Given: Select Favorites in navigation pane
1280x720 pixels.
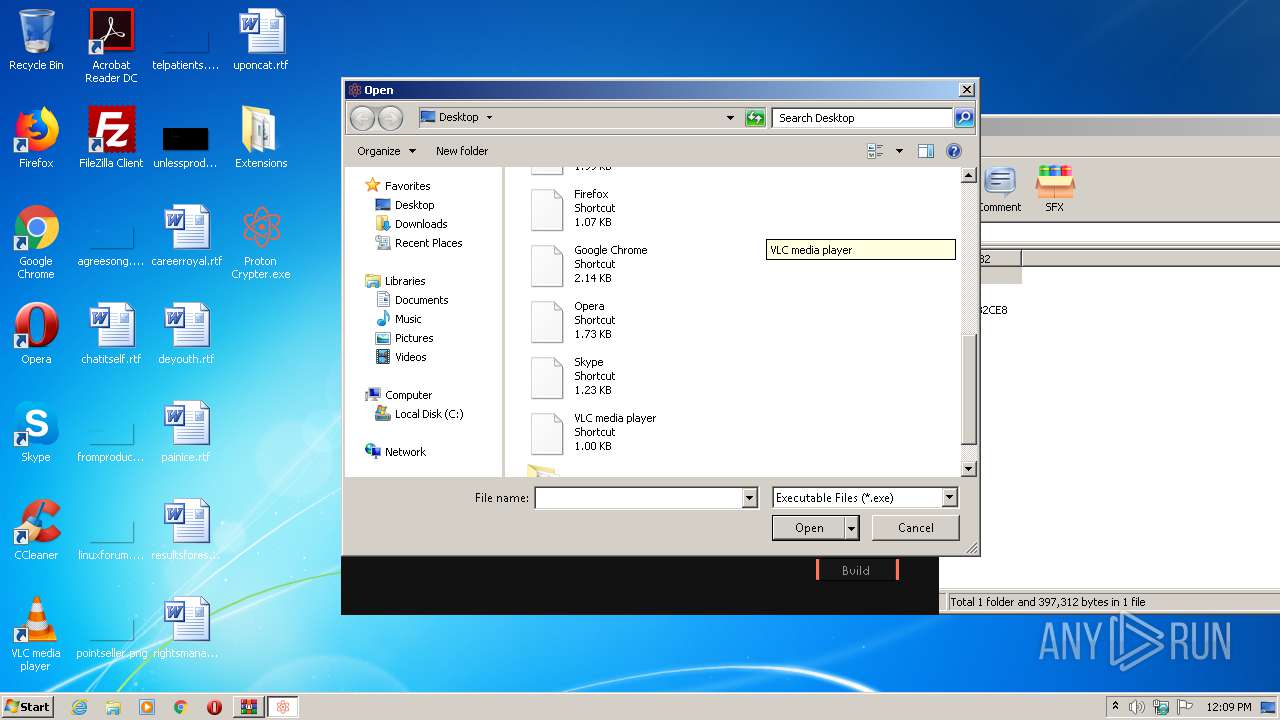Looking at the screenshot, I should [x=398, y=186].
